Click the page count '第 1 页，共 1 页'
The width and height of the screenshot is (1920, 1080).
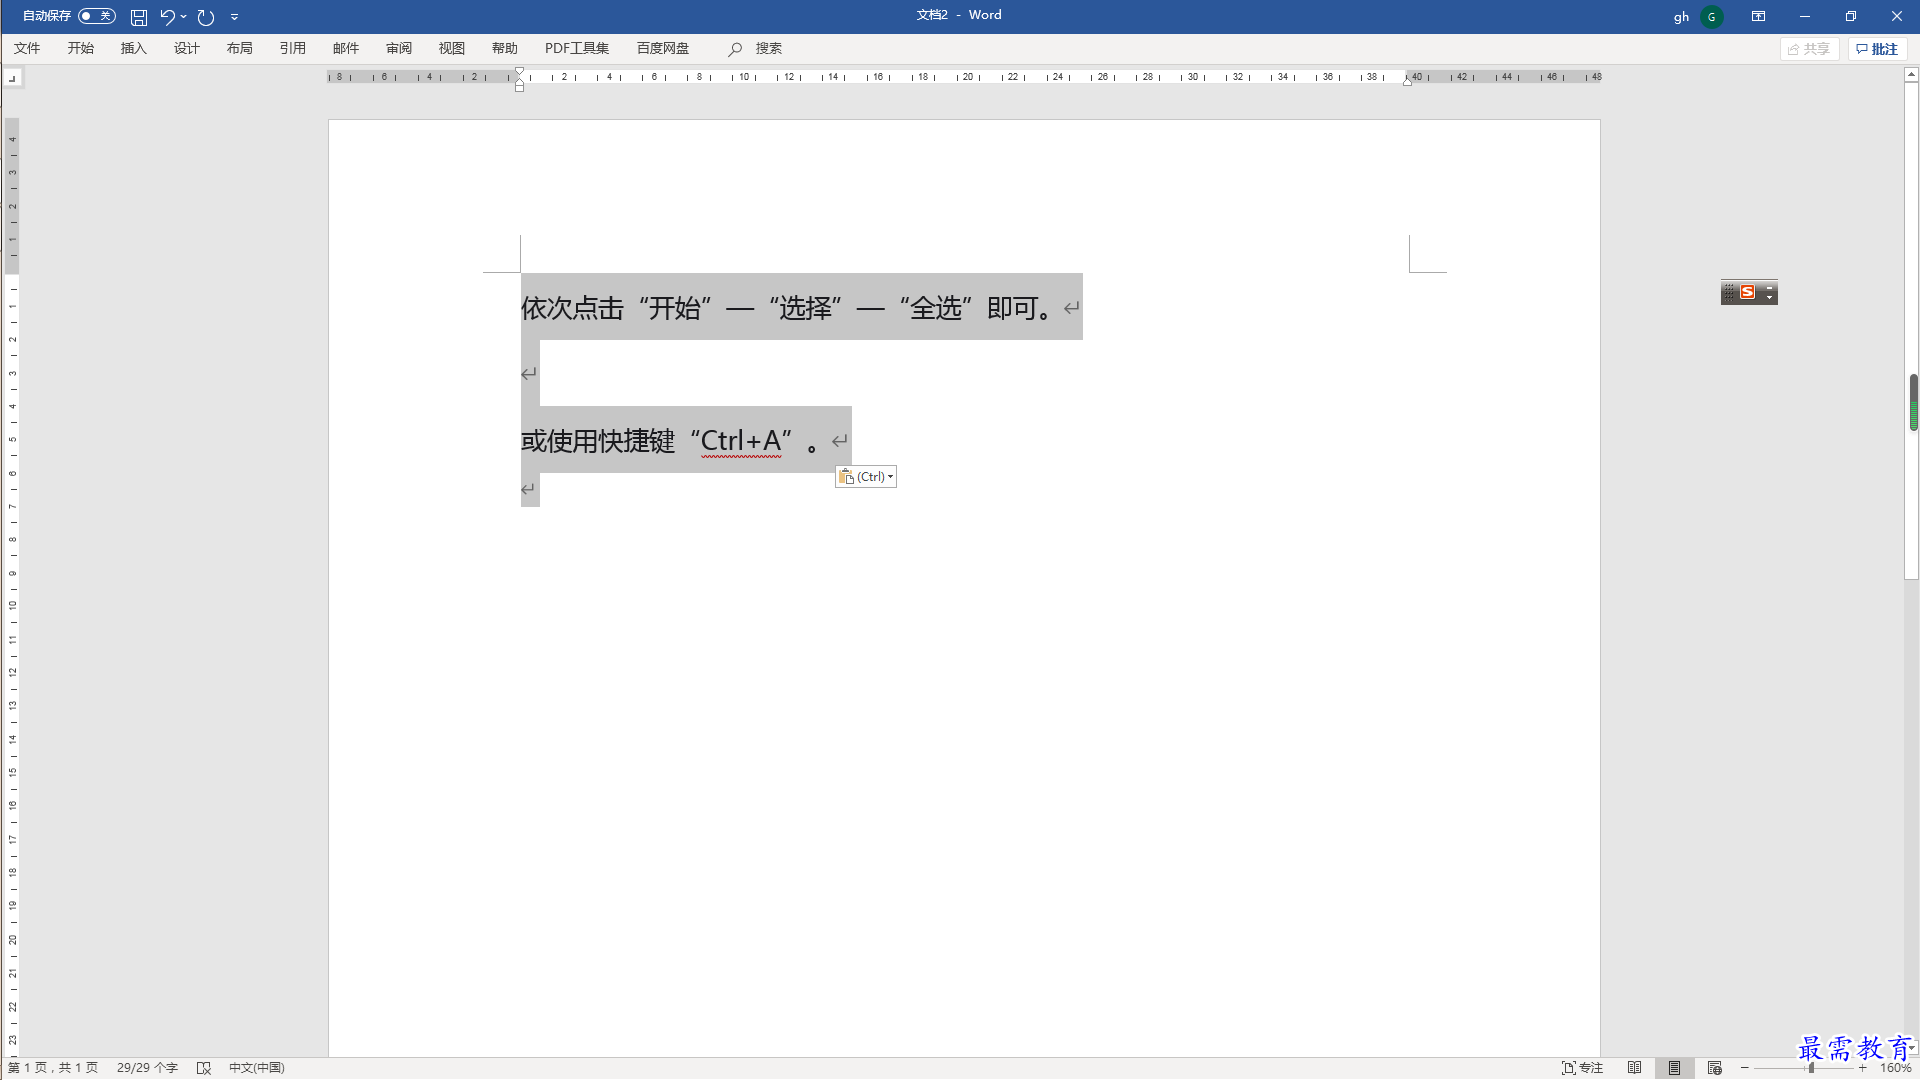tap(53, 1068)
